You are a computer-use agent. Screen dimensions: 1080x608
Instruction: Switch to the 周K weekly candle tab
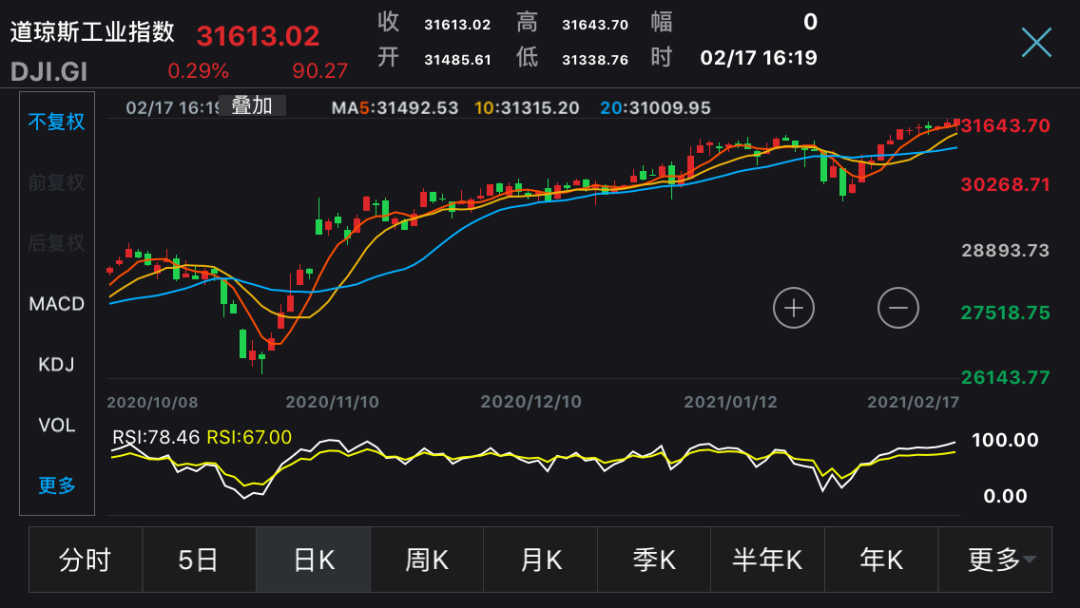coord(426,560)
